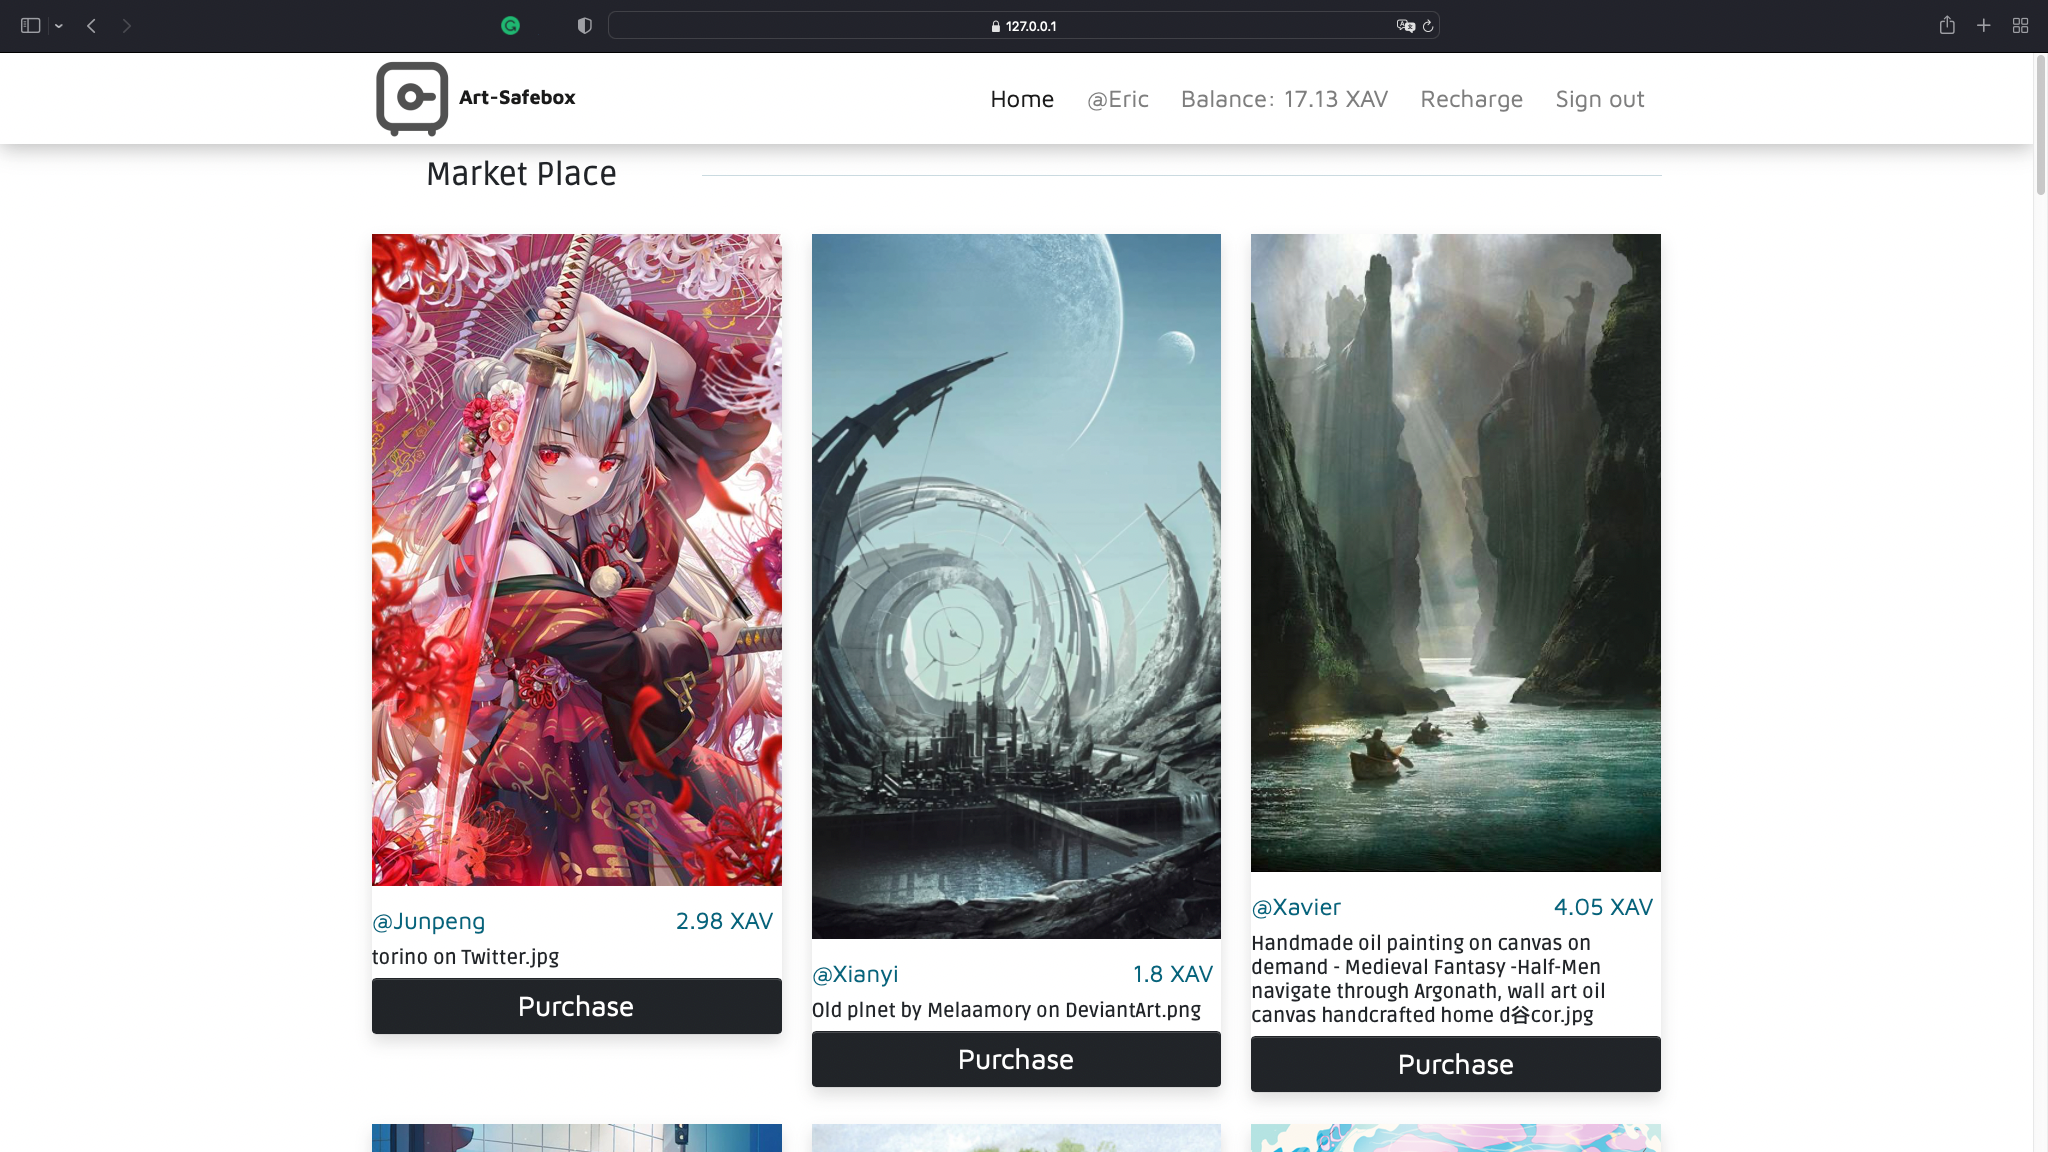Click the green Grammarly extension icon
Image resolution: width=2048 pixels, height=1152 pixels.
[510, 26]
